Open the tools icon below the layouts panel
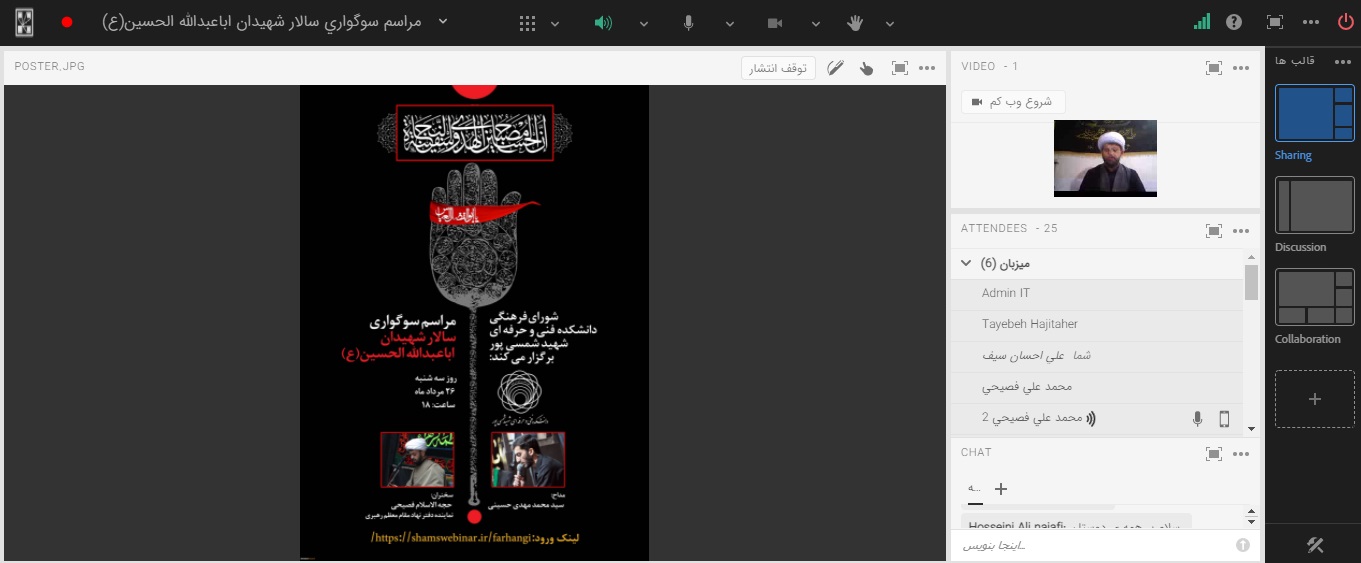The height and width of the screenshot is (563, 1361). pos(1316,545)
